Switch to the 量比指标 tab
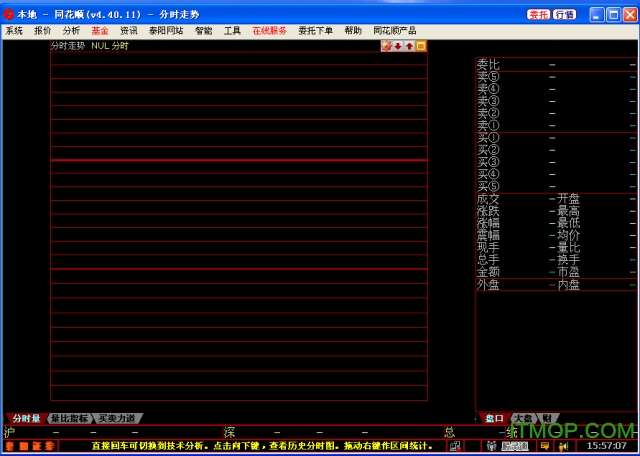Image resolution: width=640 pixels, height=456 pixels. [x=70, y=418]
